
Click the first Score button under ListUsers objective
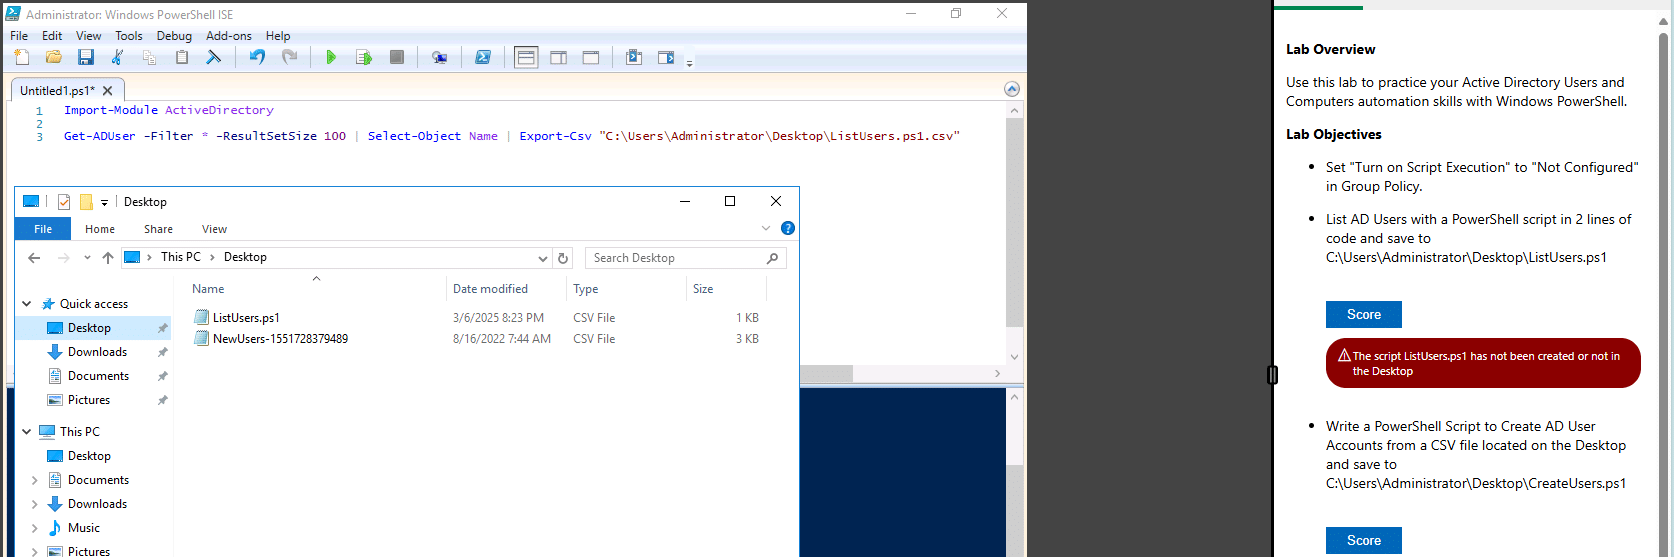[x=1363, y=314]
